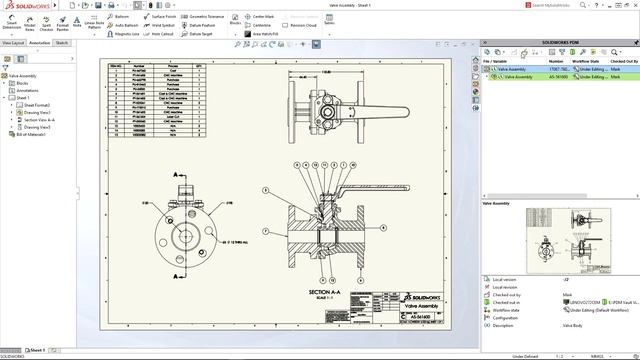Screen dimensions: 640x360
Task: Apply Area Hatch/Fill
Action: pyautogui.click(x=261, y=34)
